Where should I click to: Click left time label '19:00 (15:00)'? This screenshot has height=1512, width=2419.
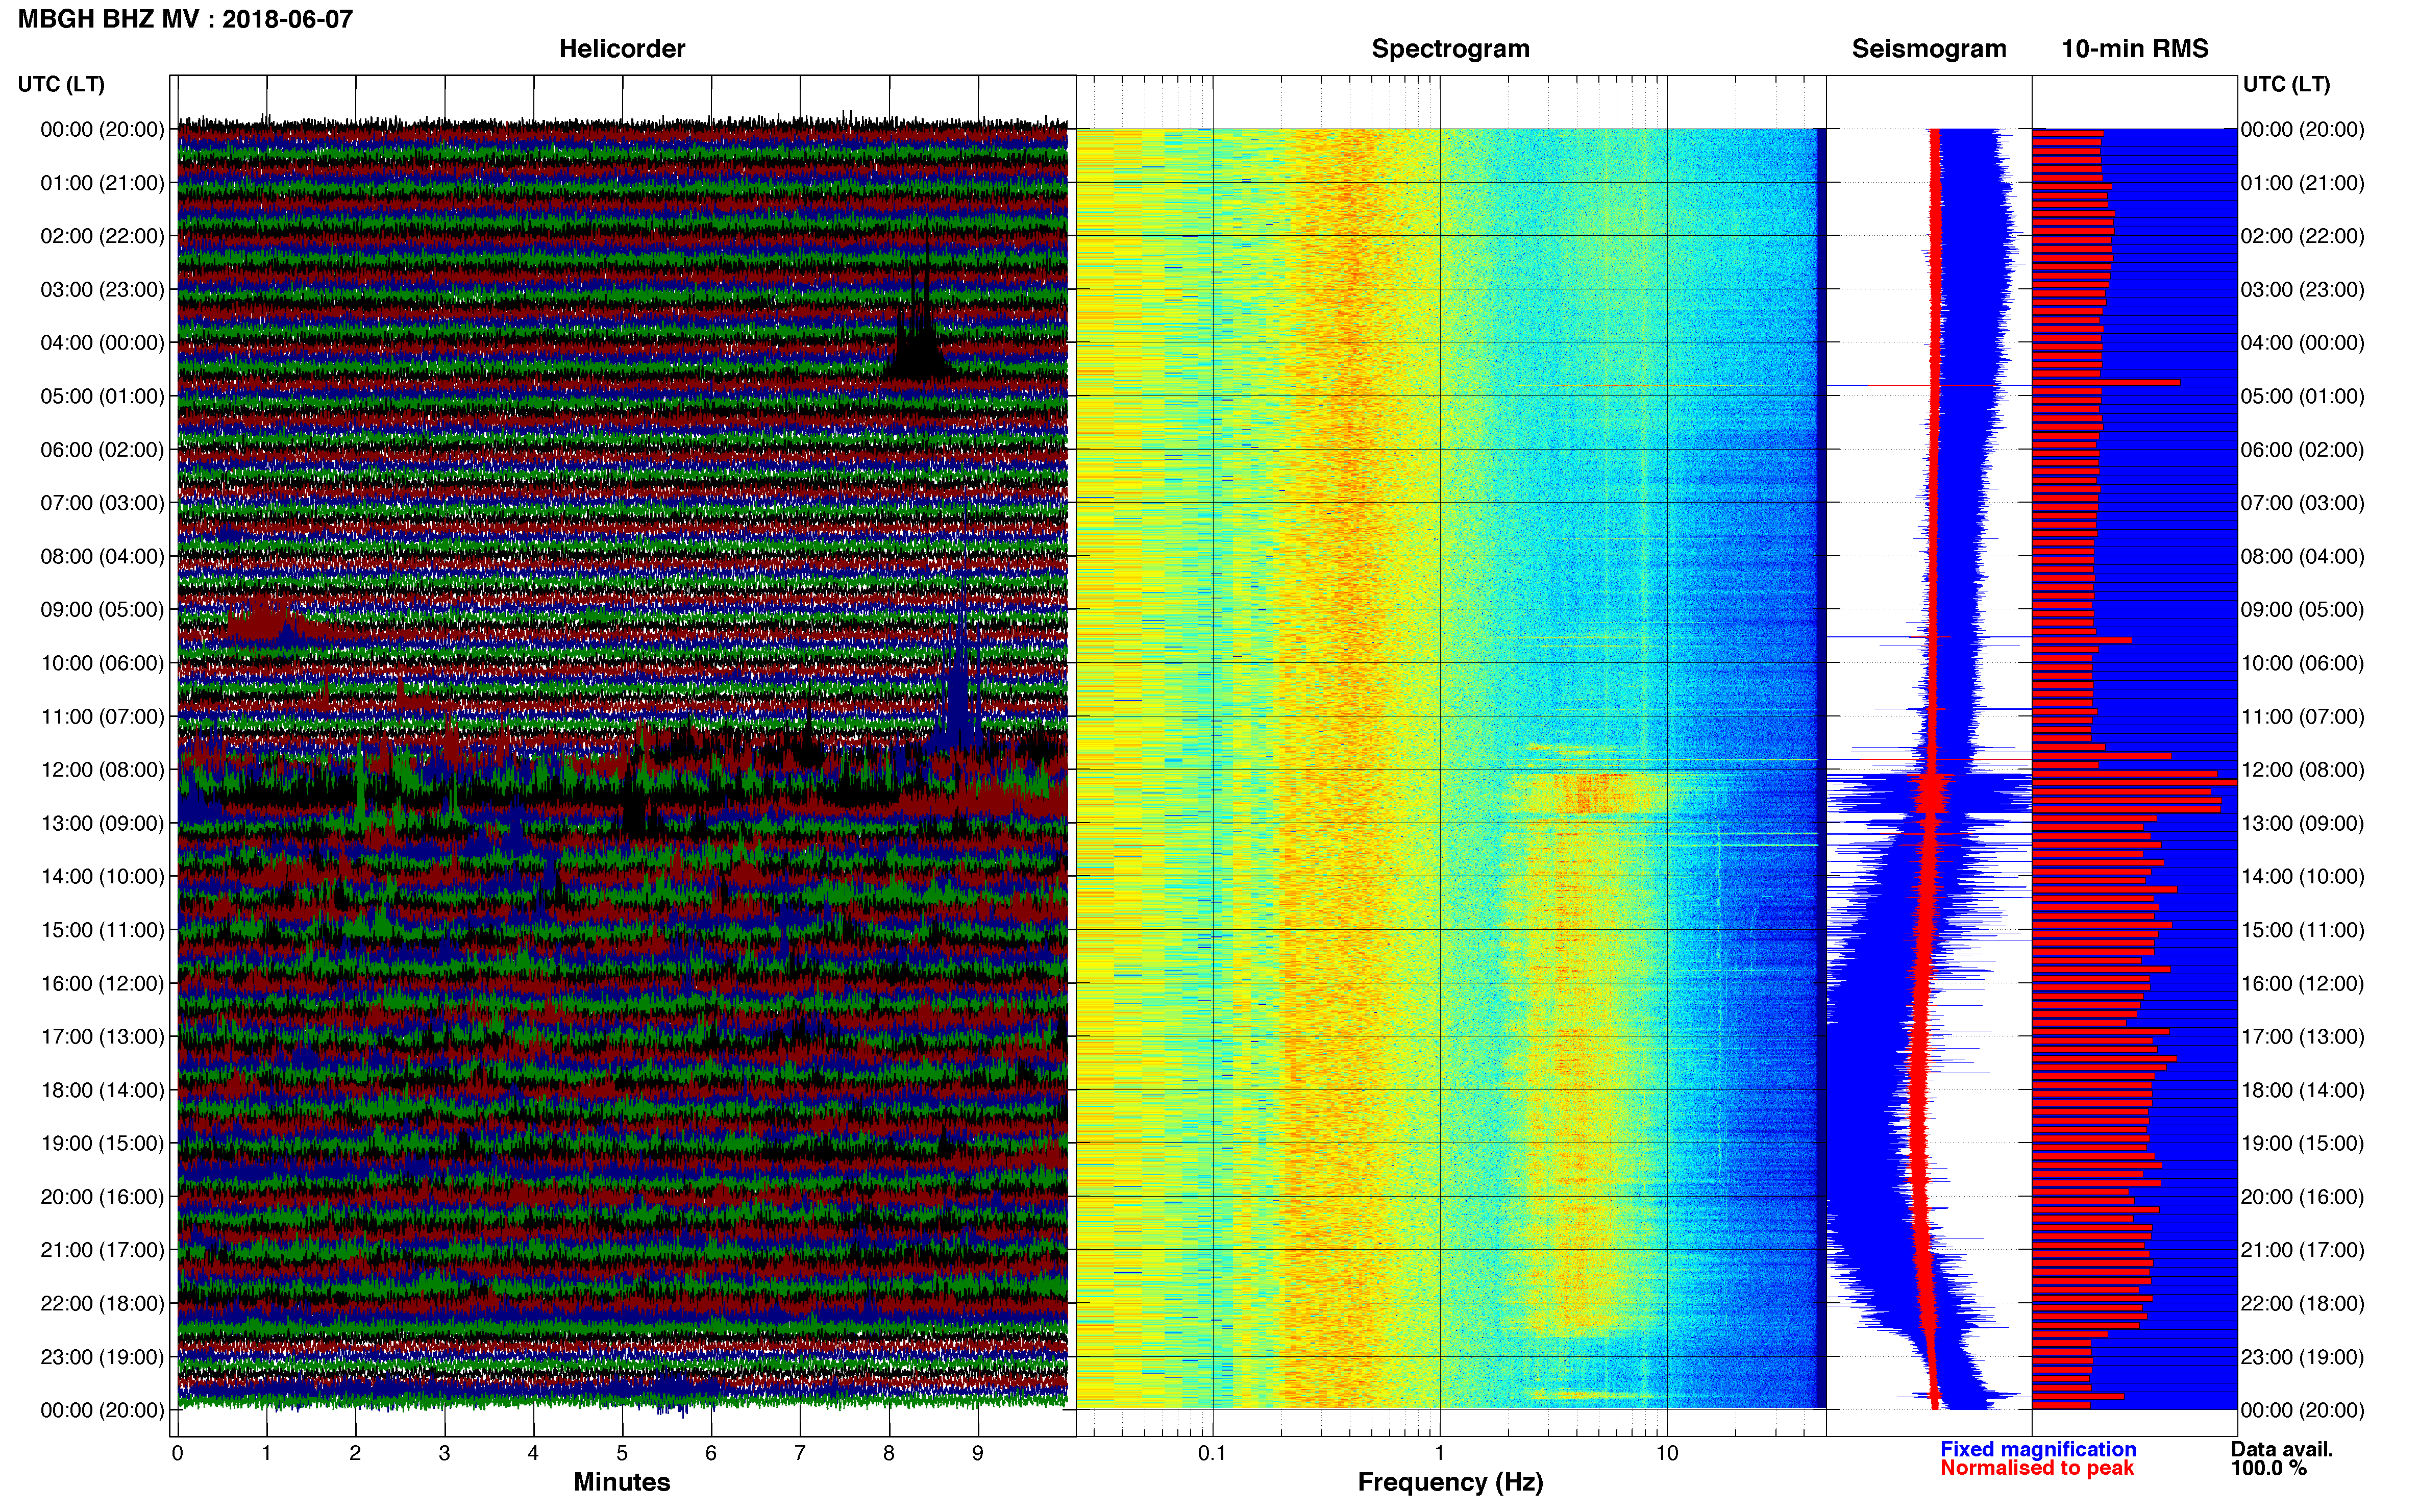pyautogui.click(x=102, y=1143)
